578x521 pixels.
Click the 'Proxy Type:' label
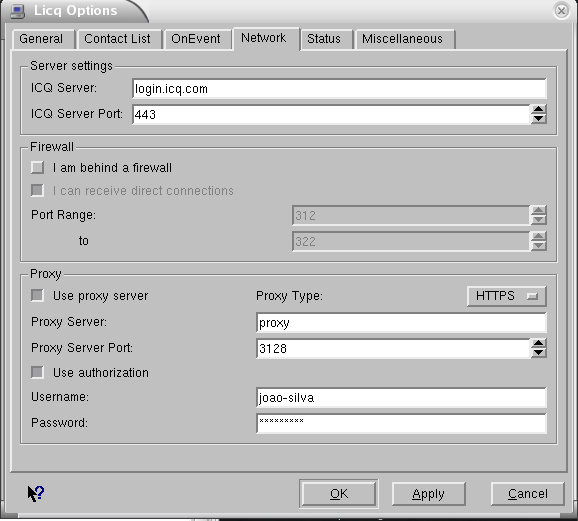tap(289, 296)
